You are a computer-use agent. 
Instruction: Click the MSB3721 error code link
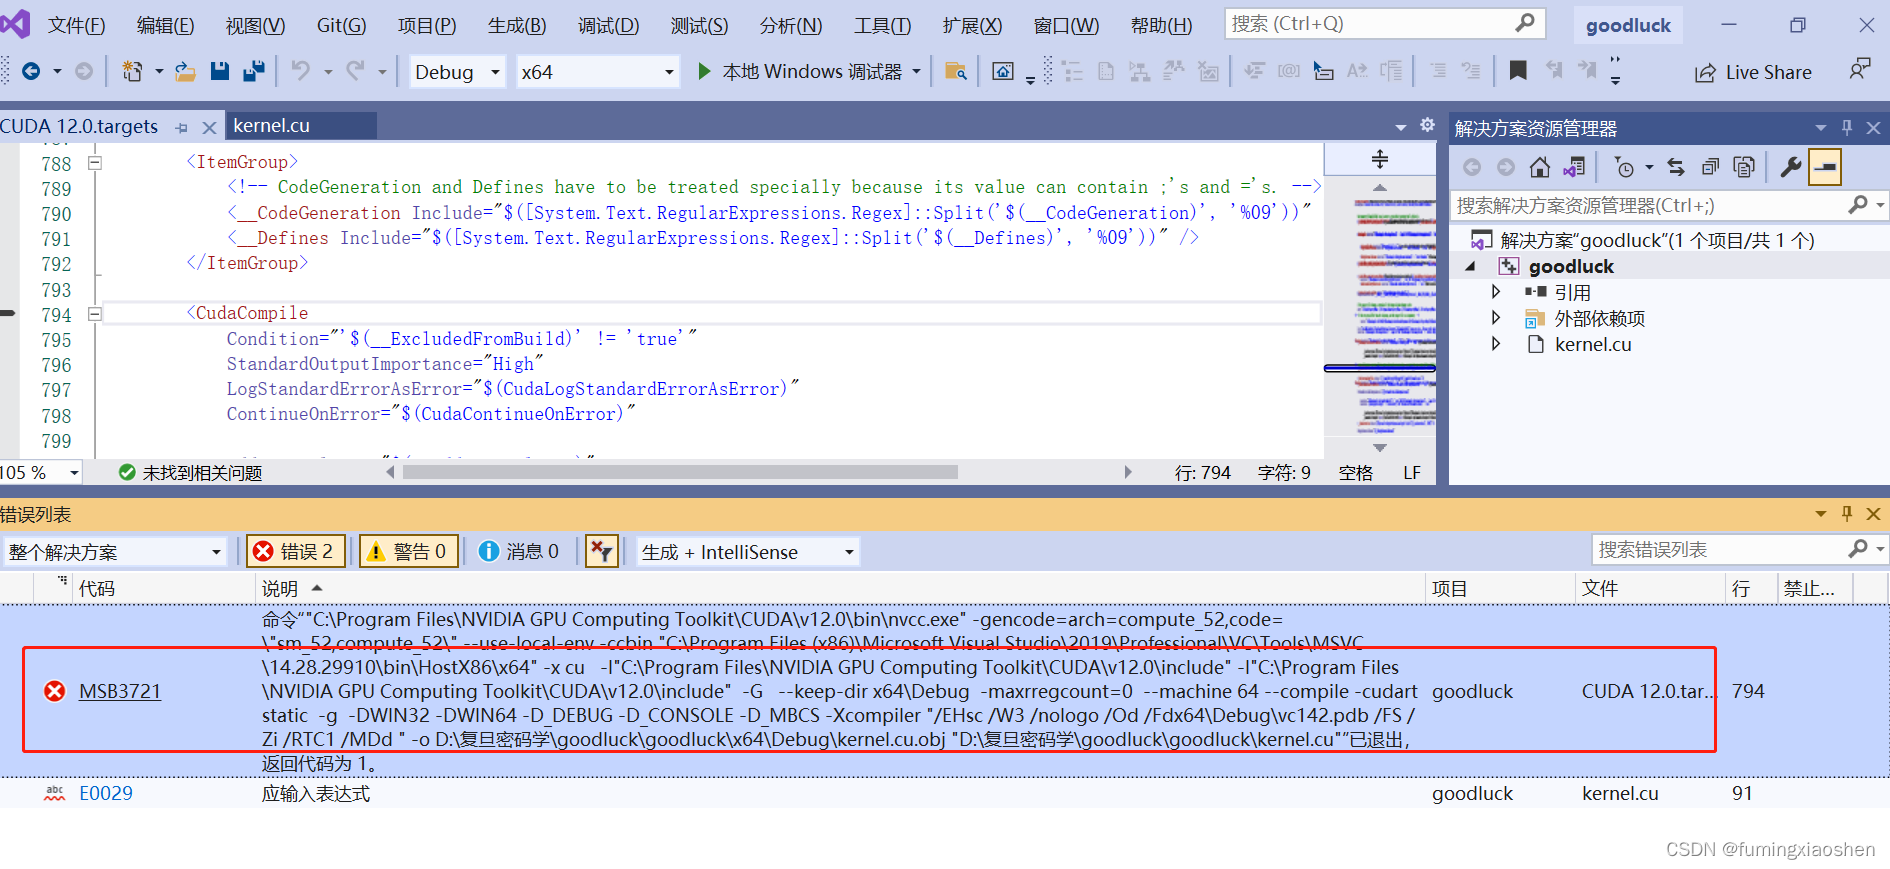pos(120,691)
